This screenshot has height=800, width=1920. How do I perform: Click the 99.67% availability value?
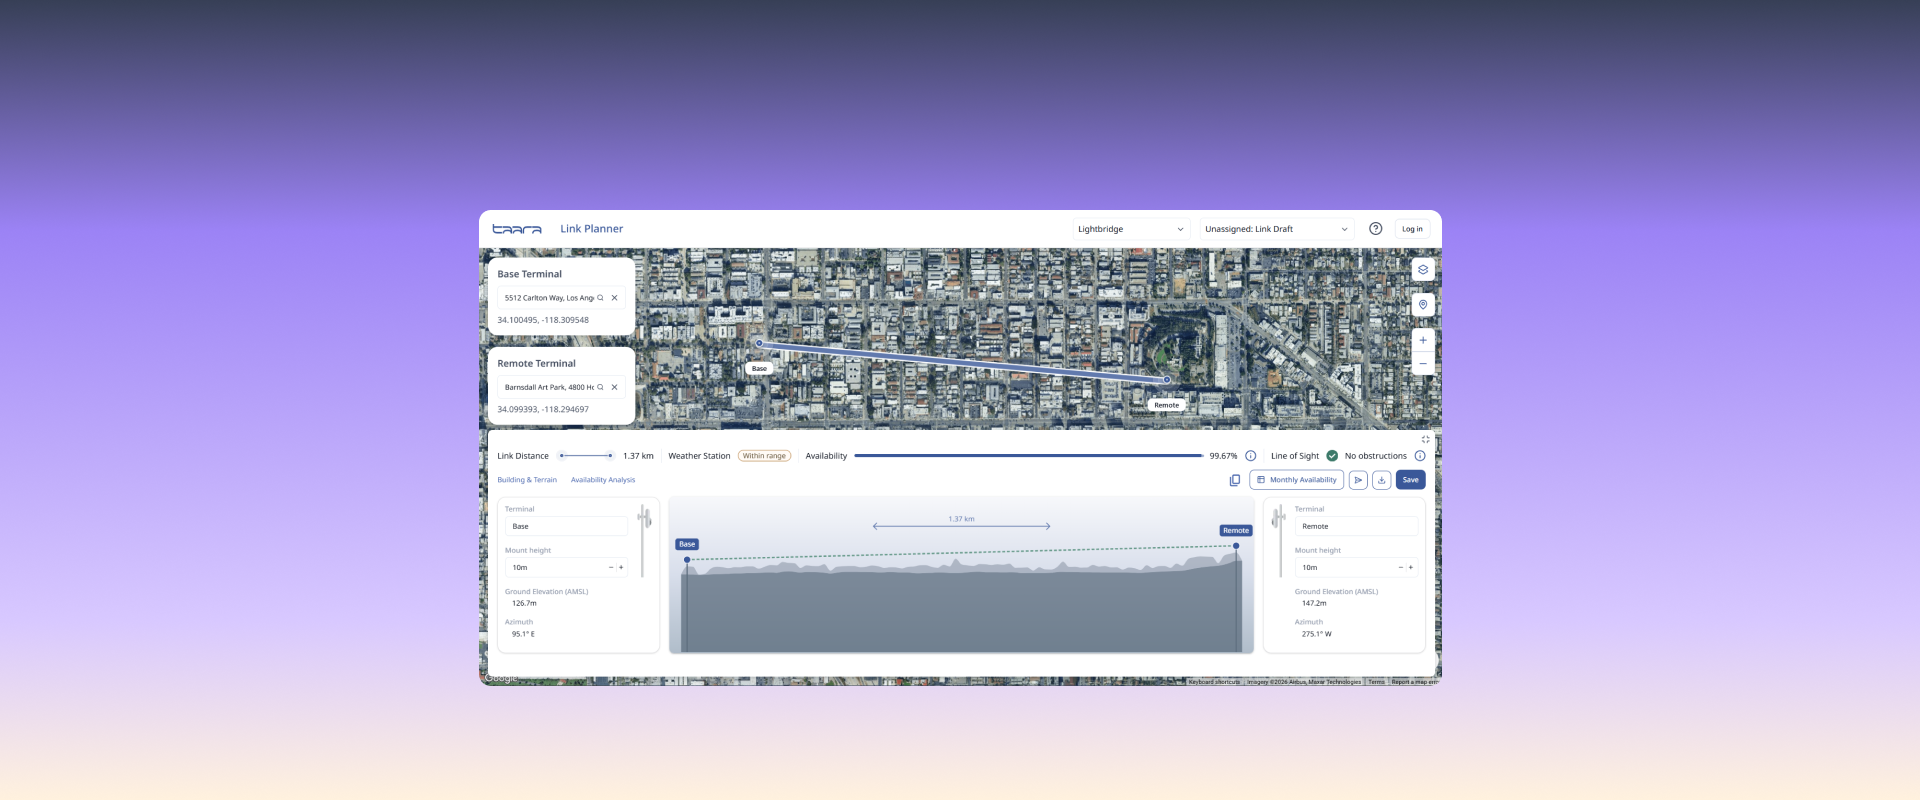point(1223,456)
